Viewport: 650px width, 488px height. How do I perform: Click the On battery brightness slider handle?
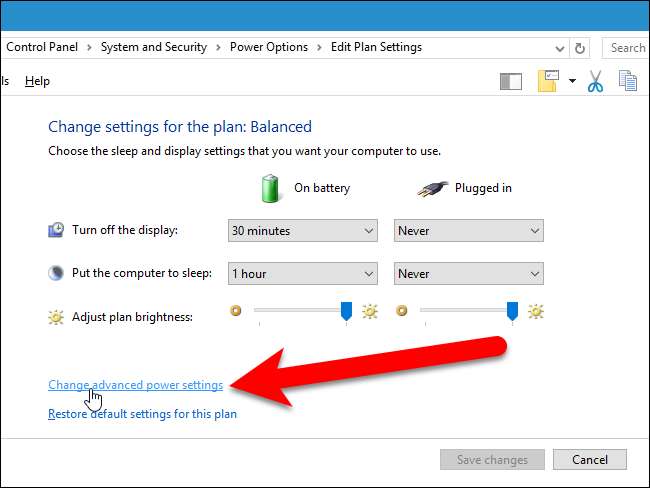(x=346, y=313)
